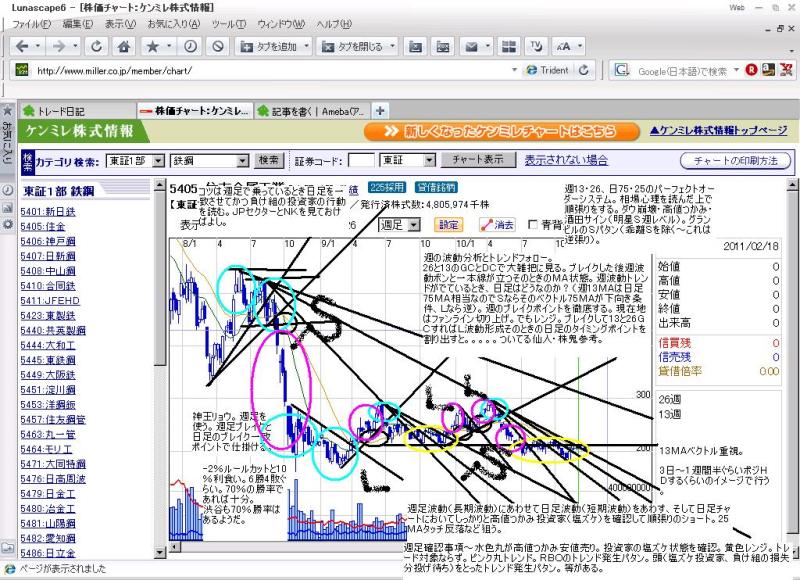Open the 編集(E) menu
The width and height of the screenshot is (800, 580).
pyautogui.click(x=78, y=24)
